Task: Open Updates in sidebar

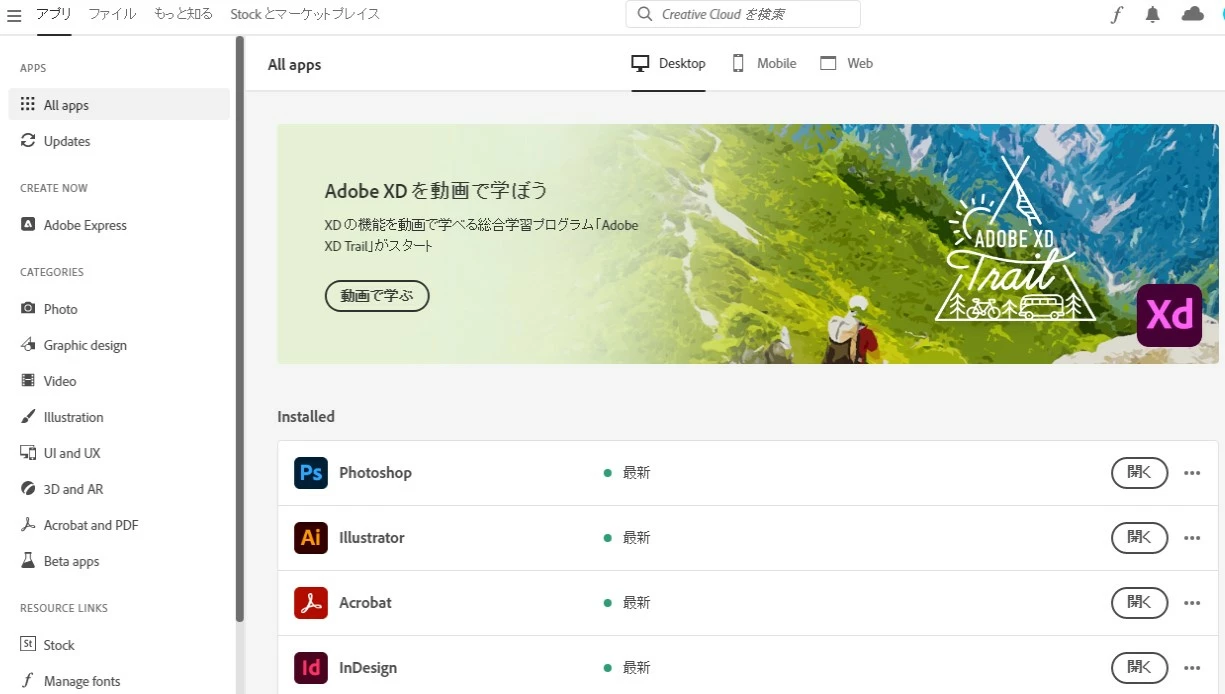Action: coord(119,141)
